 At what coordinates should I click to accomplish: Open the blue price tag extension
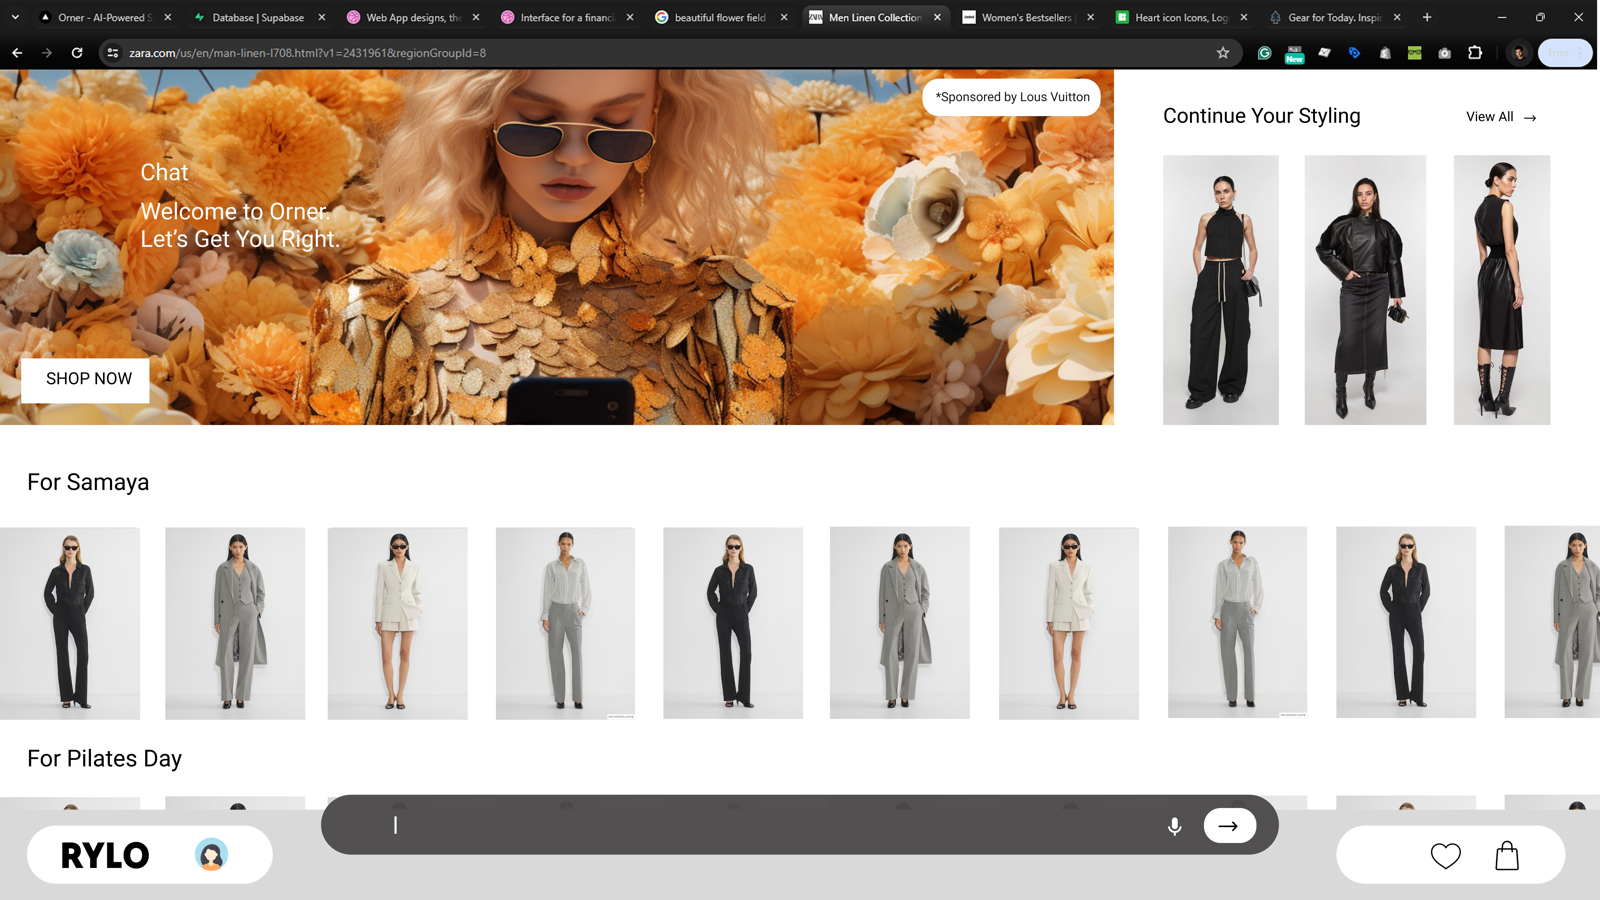pyautogui.click(x=1354, y=53)
